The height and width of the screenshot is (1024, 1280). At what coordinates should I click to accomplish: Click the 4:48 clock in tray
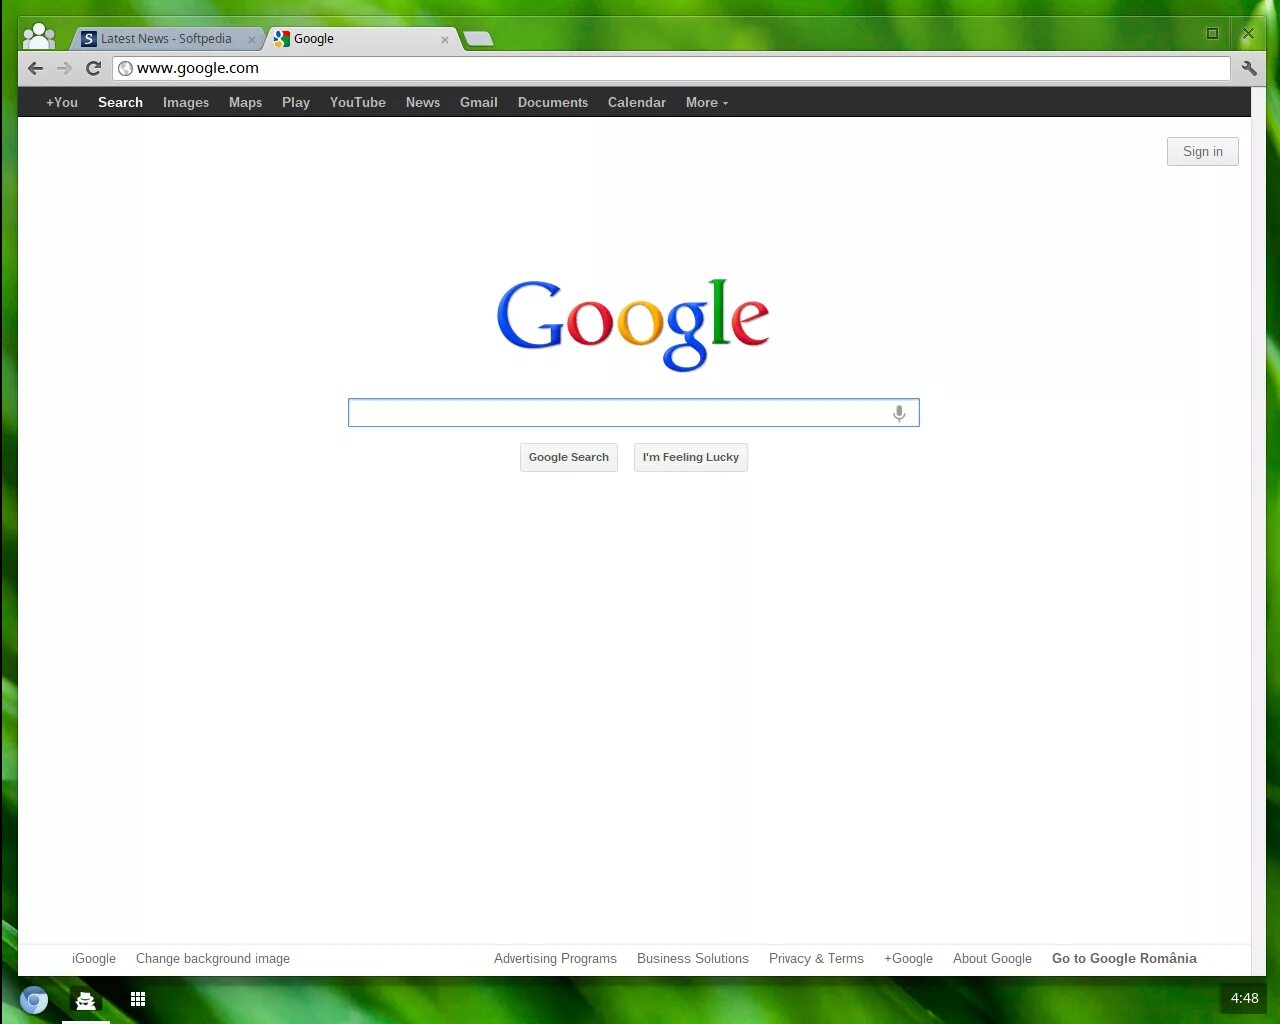[x=1245, y=998]
